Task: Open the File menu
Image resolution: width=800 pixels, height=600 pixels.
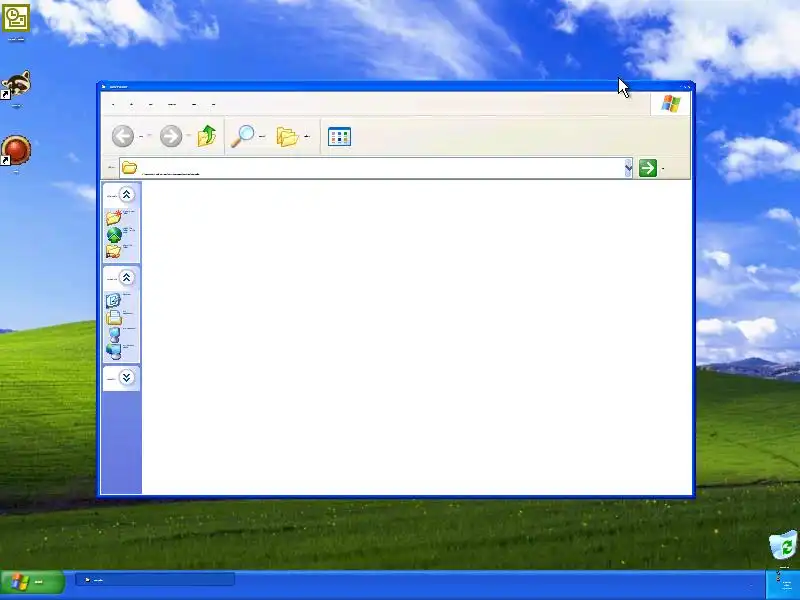Action: [113, 105]
